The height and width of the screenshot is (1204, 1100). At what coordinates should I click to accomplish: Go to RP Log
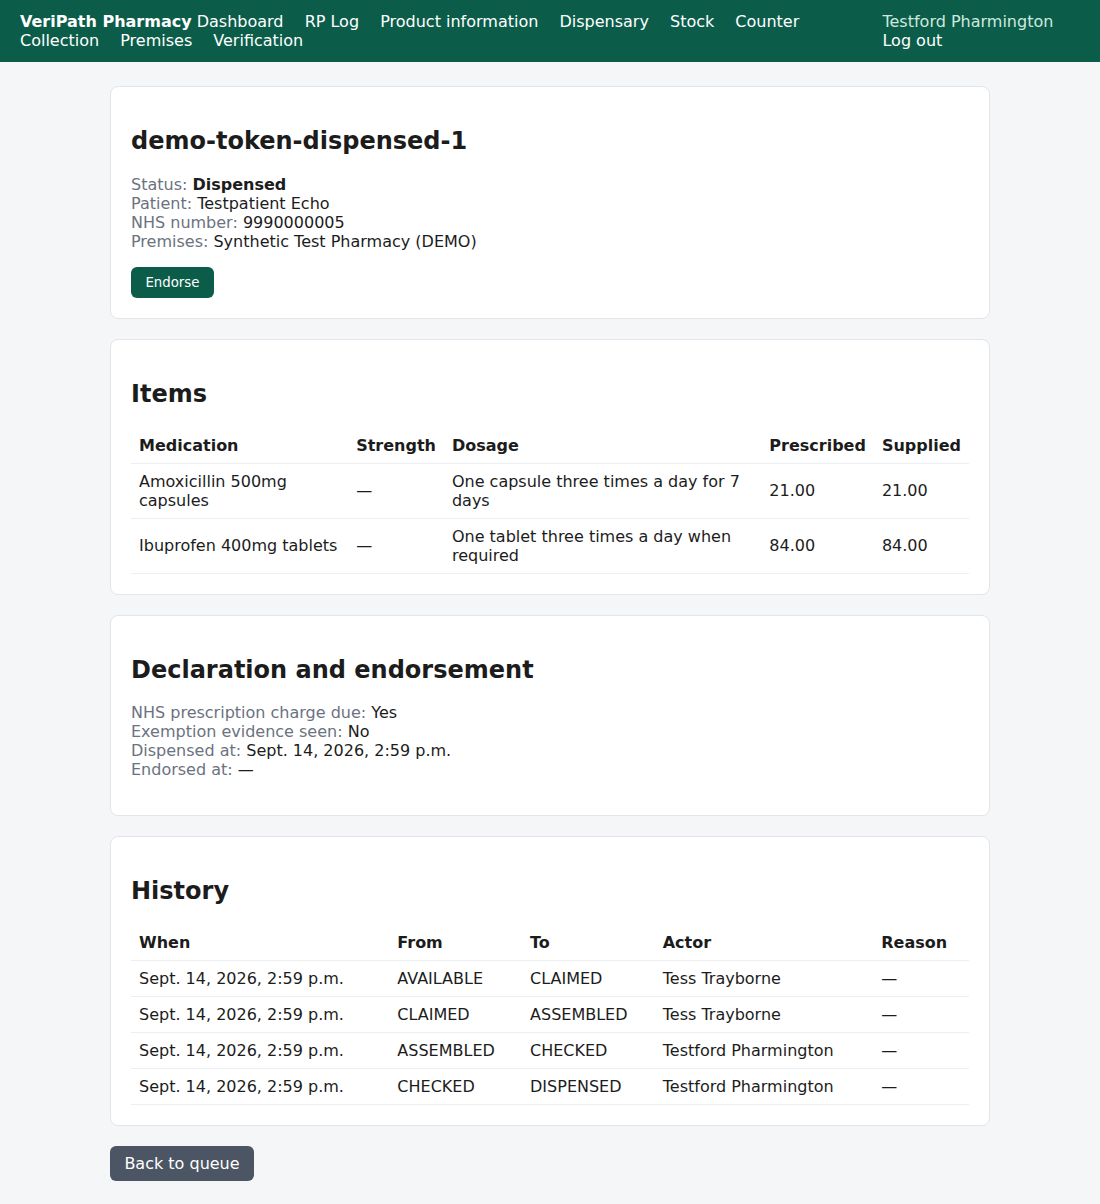332,21
